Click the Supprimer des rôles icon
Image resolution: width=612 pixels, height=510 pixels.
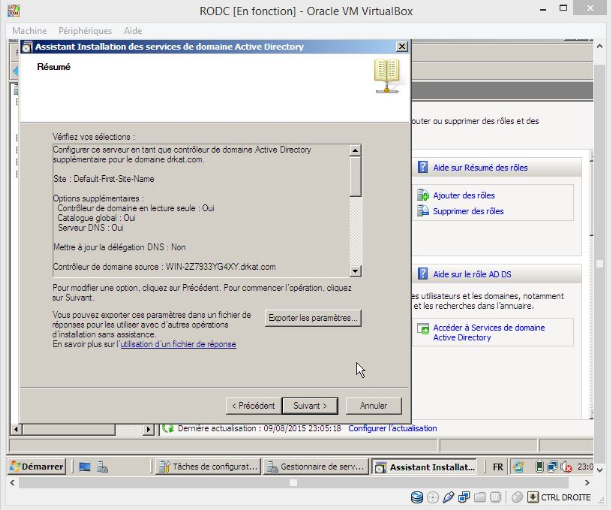point(423,210)
